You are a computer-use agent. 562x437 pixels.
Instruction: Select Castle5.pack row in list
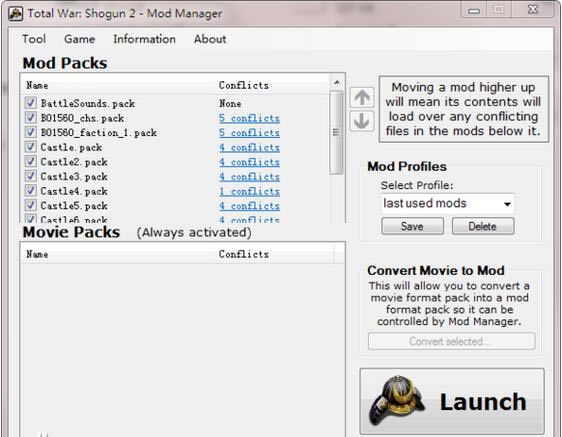(176, 206)
